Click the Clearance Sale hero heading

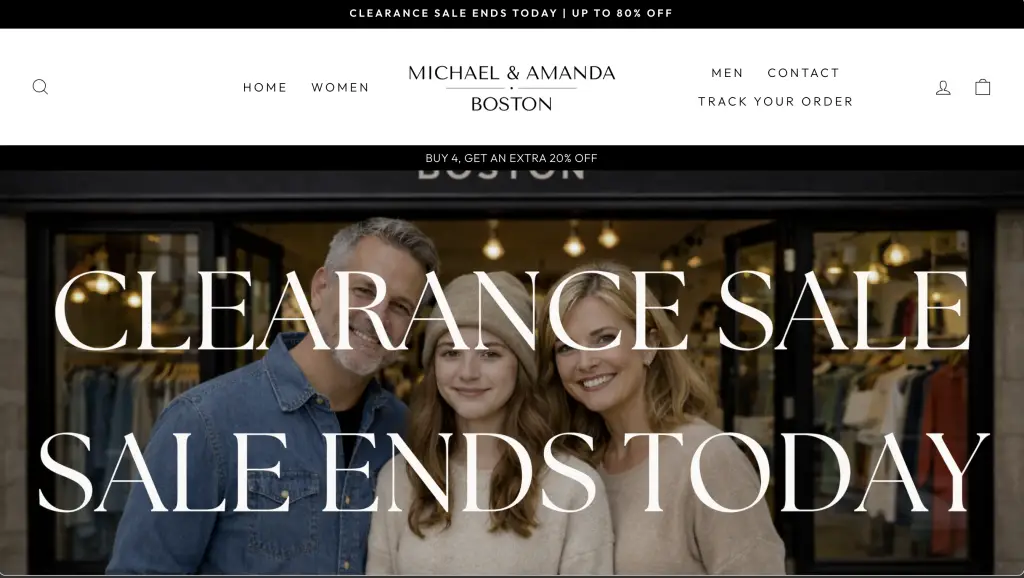click(512, 311)
